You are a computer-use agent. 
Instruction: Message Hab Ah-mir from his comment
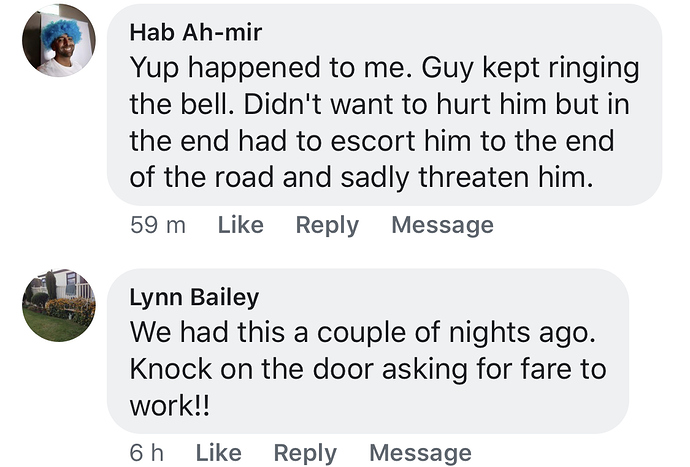pos(442,225)
